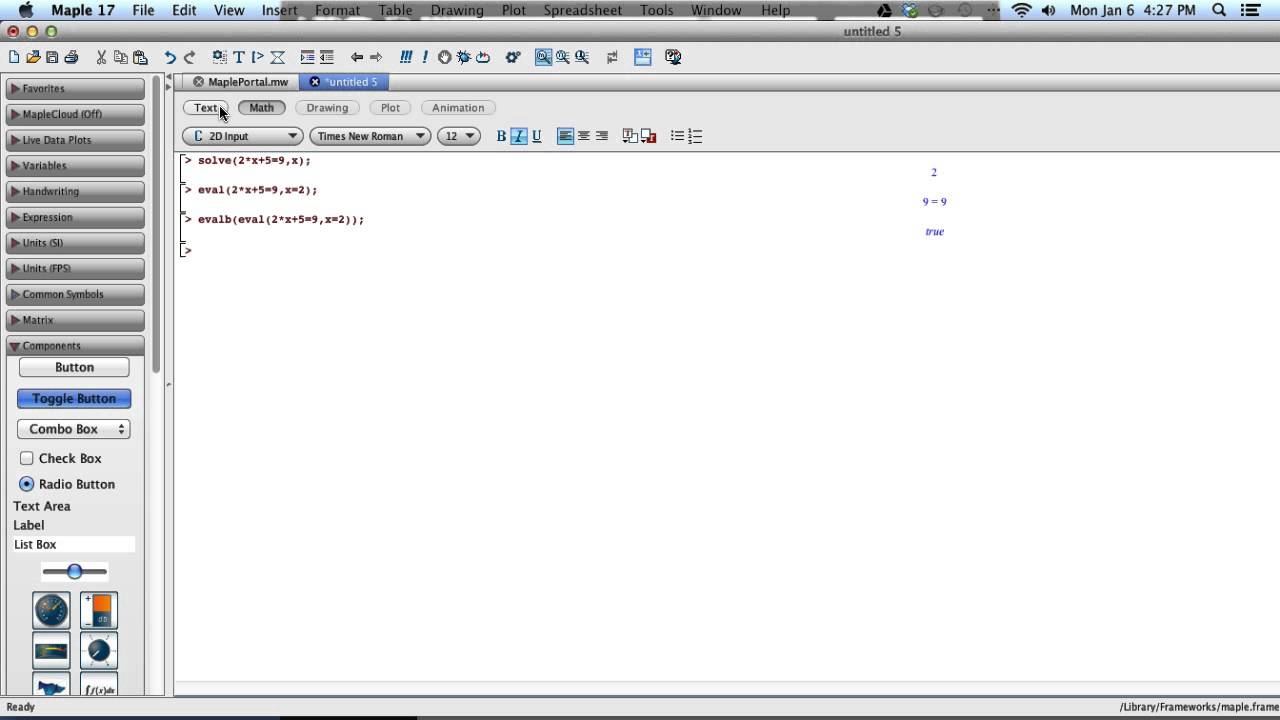The width and height of the screenshot is (1280, 720).
Task: Go forward with the right arrow icon
Action: coord(376,57)
